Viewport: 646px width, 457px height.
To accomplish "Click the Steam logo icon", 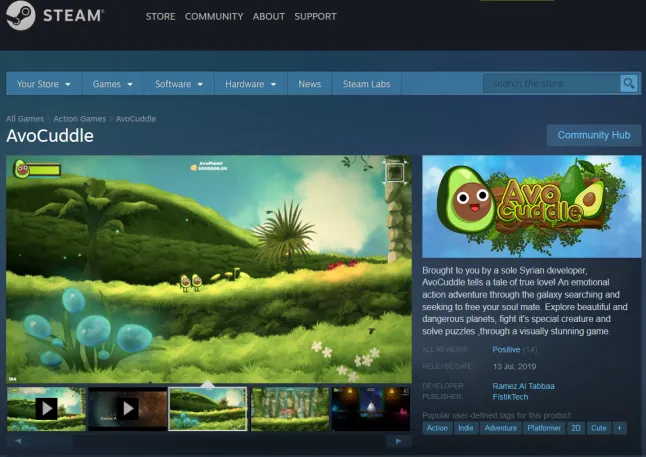I will click(20, 15).
